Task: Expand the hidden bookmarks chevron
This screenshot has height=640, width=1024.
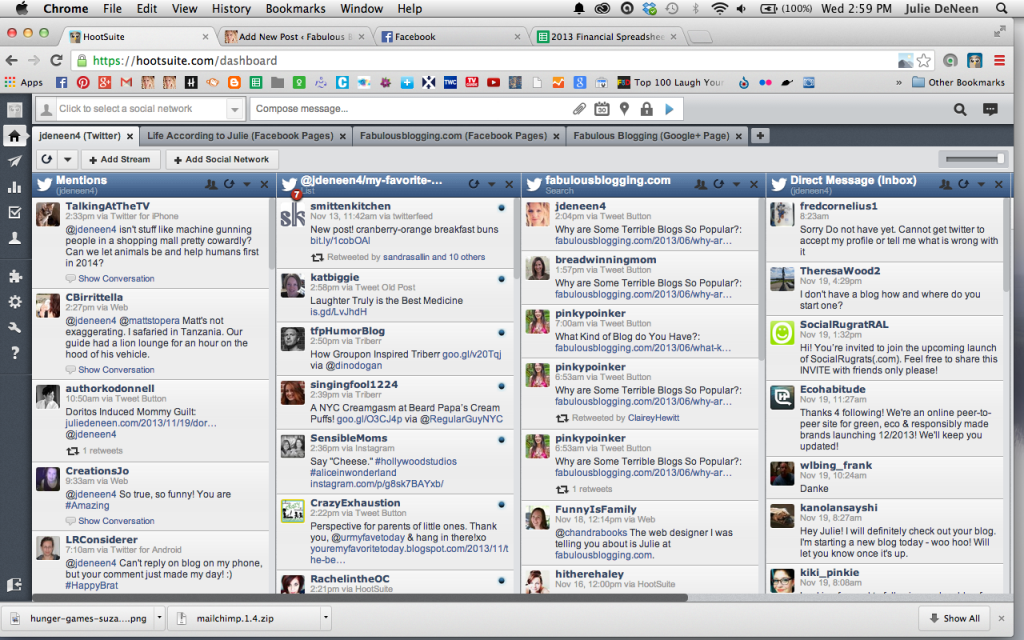Action: pyautogui.click(x=899, y=82)
